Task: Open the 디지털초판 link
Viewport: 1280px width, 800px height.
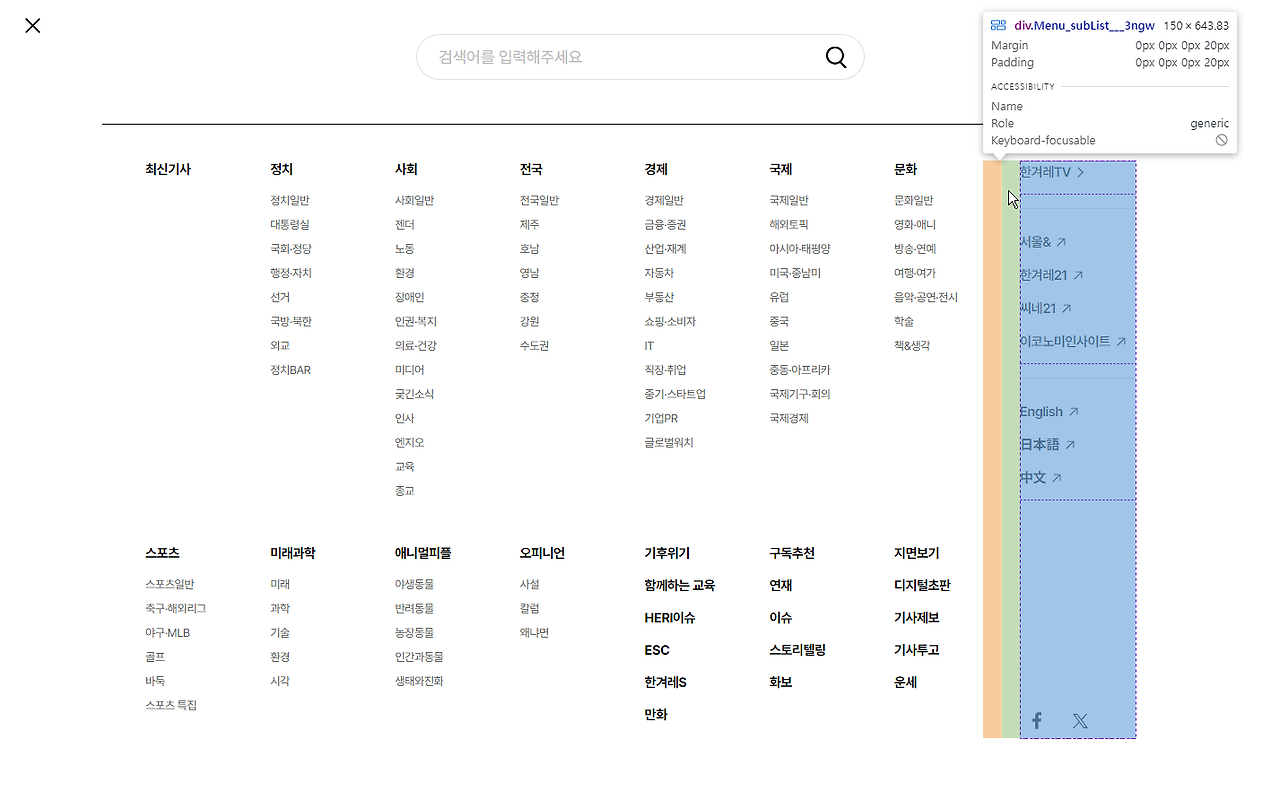Action: (x=923, y=585)
